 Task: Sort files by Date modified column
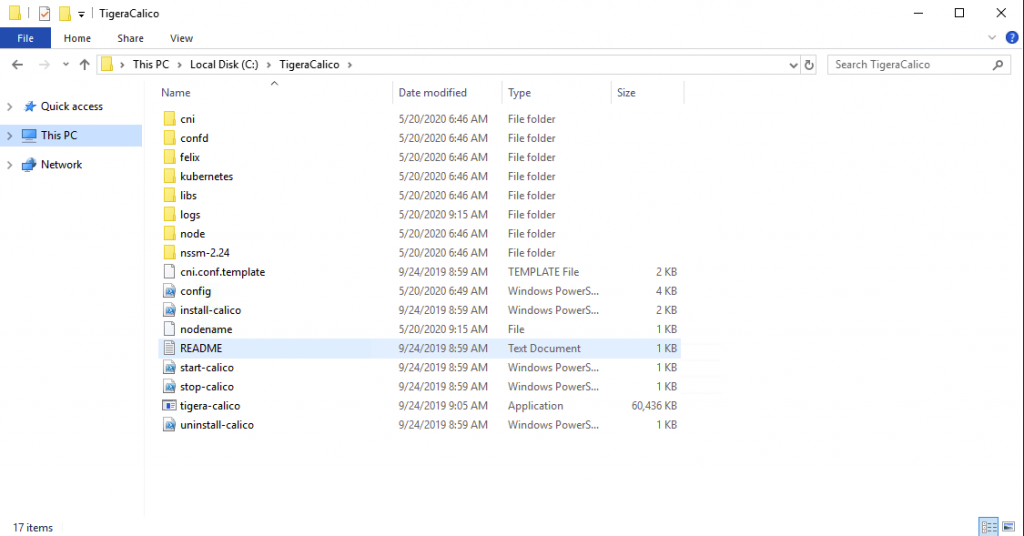click(x=432, y=93)
